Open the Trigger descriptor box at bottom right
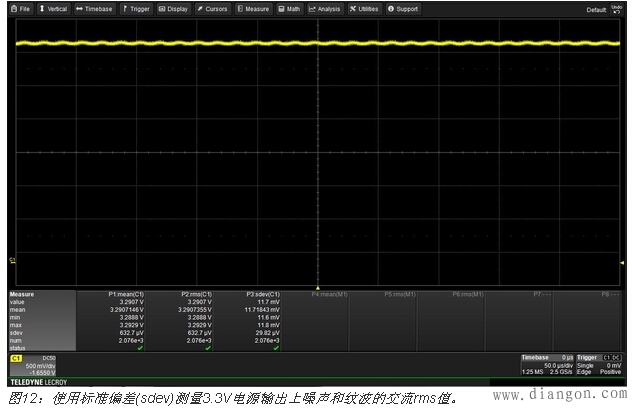 598,364
